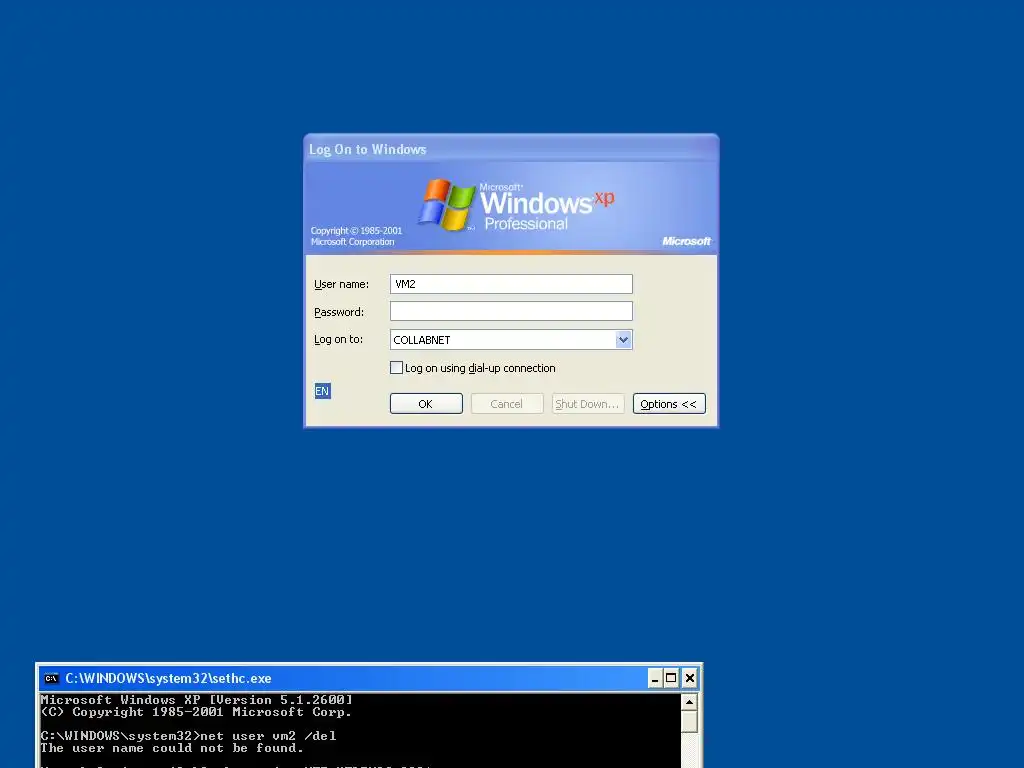Click the sethc.exe command prompt system icon
This screenshot has width=1024, height=768.
pos(51,679)
